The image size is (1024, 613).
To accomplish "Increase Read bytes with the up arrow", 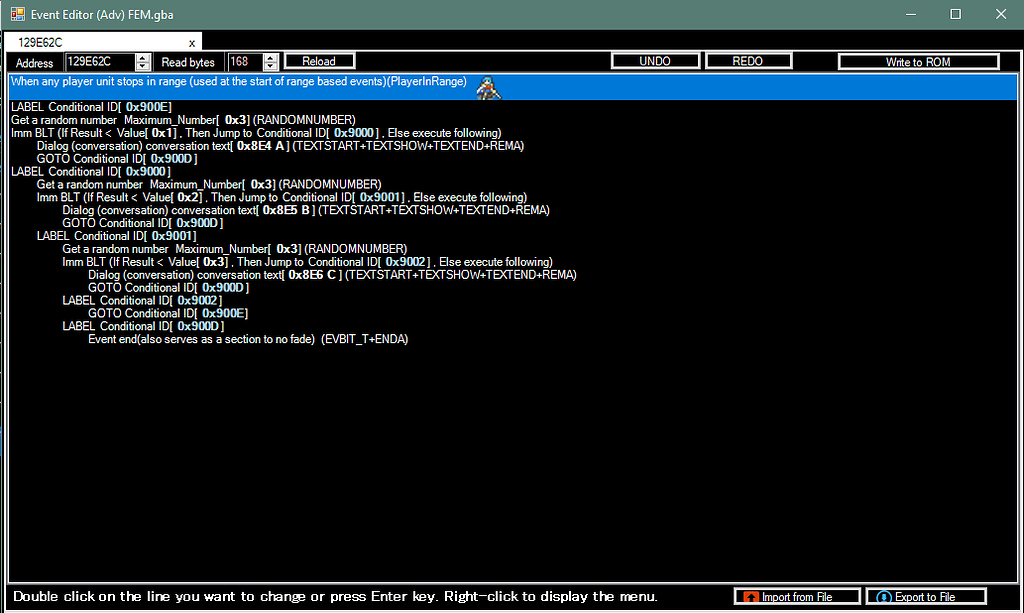I will [x=270, y=58].
